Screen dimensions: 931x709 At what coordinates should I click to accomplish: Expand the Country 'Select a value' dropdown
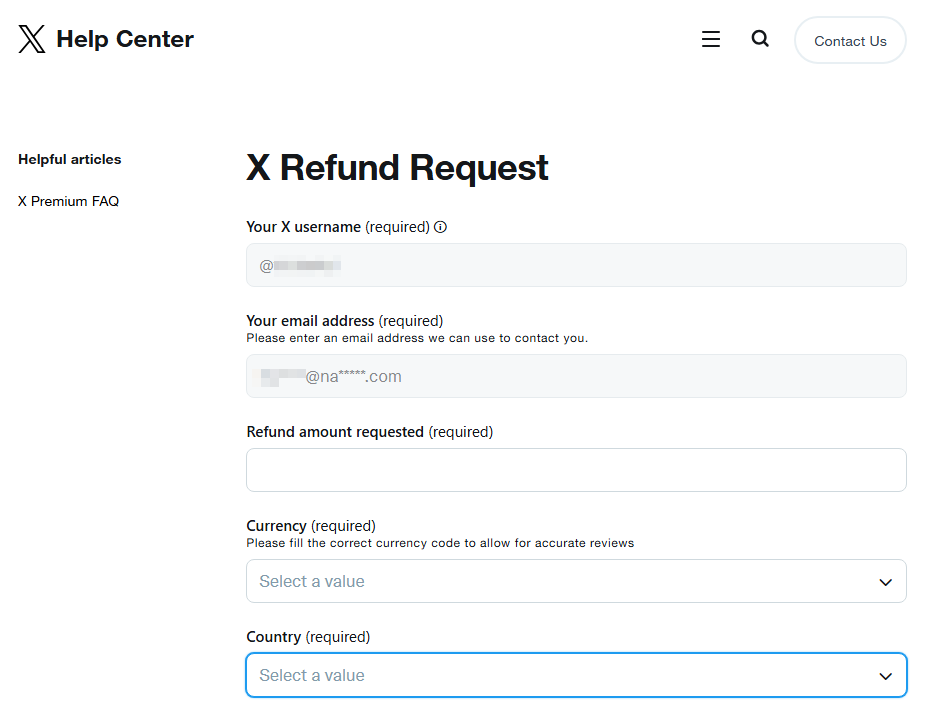(x=560, y=675)
